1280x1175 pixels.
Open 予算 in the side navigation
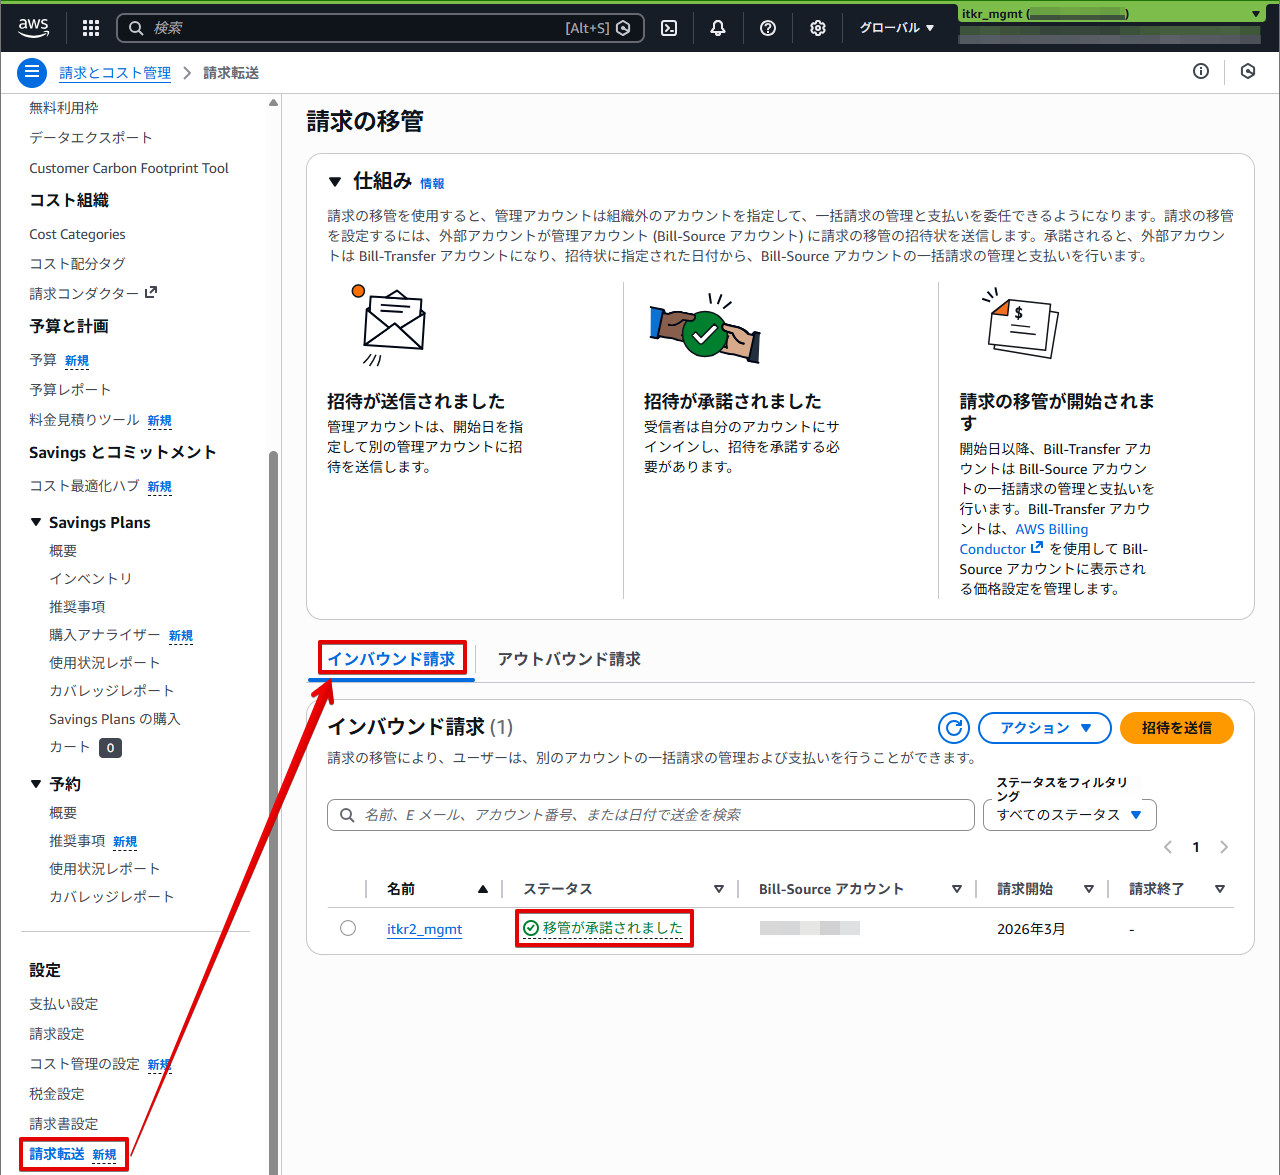coord(43,360)
